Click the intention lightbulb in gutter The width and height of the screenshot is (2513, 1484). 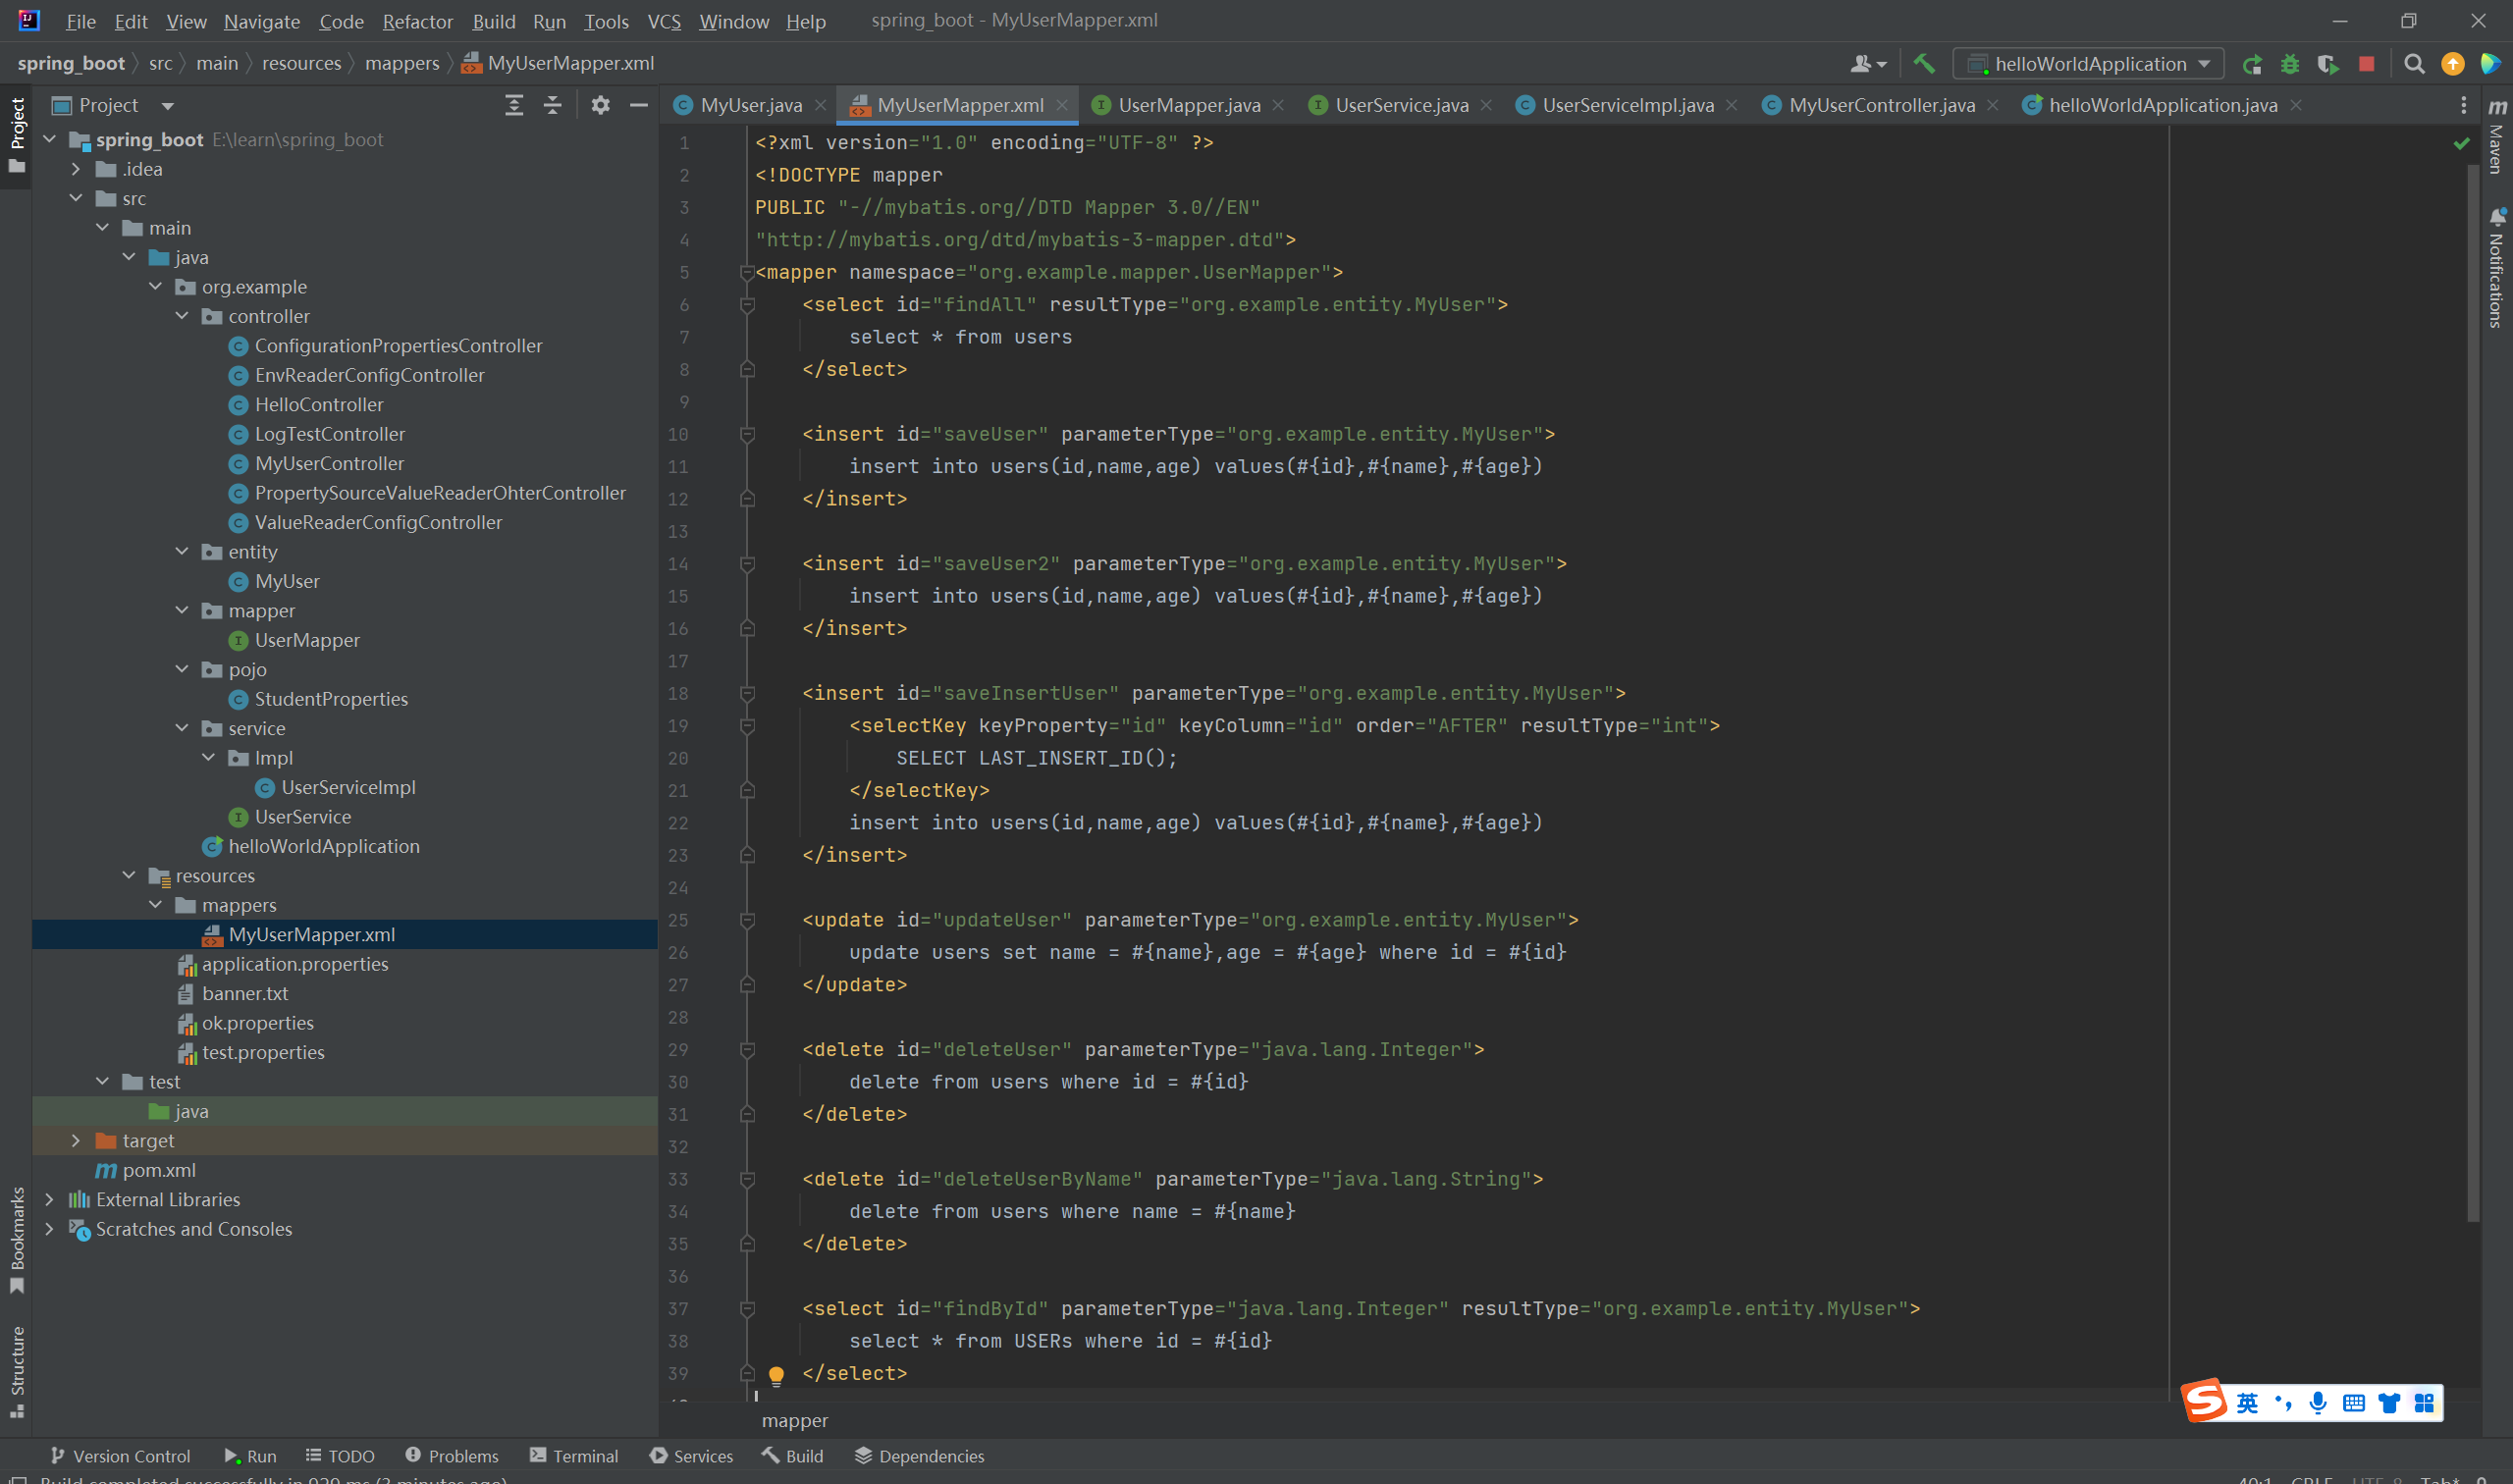coord(776,1374)
